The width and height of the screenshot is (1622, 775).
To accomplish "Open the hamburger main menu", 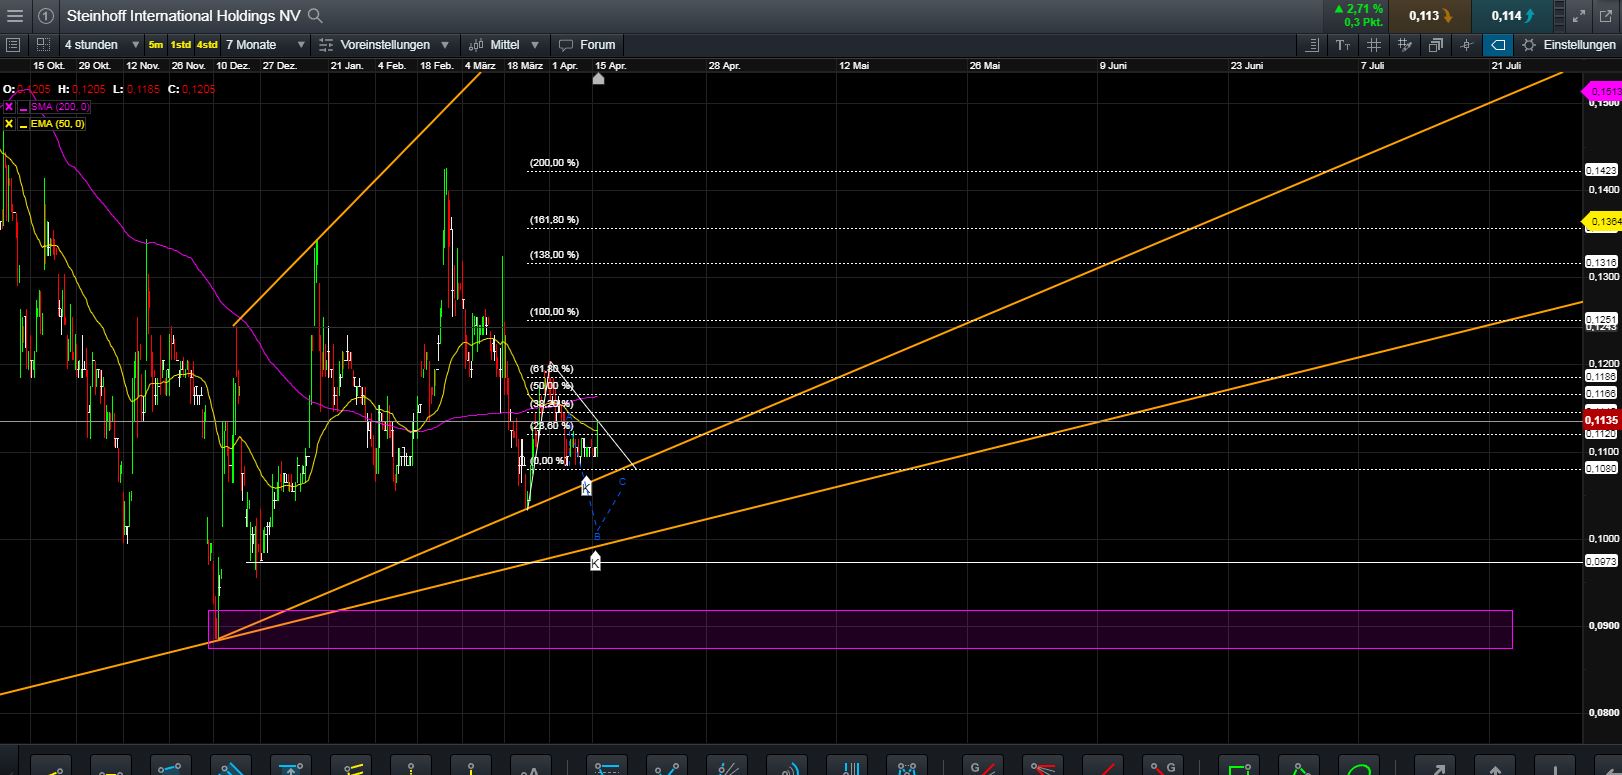I will tap(14, 16).
